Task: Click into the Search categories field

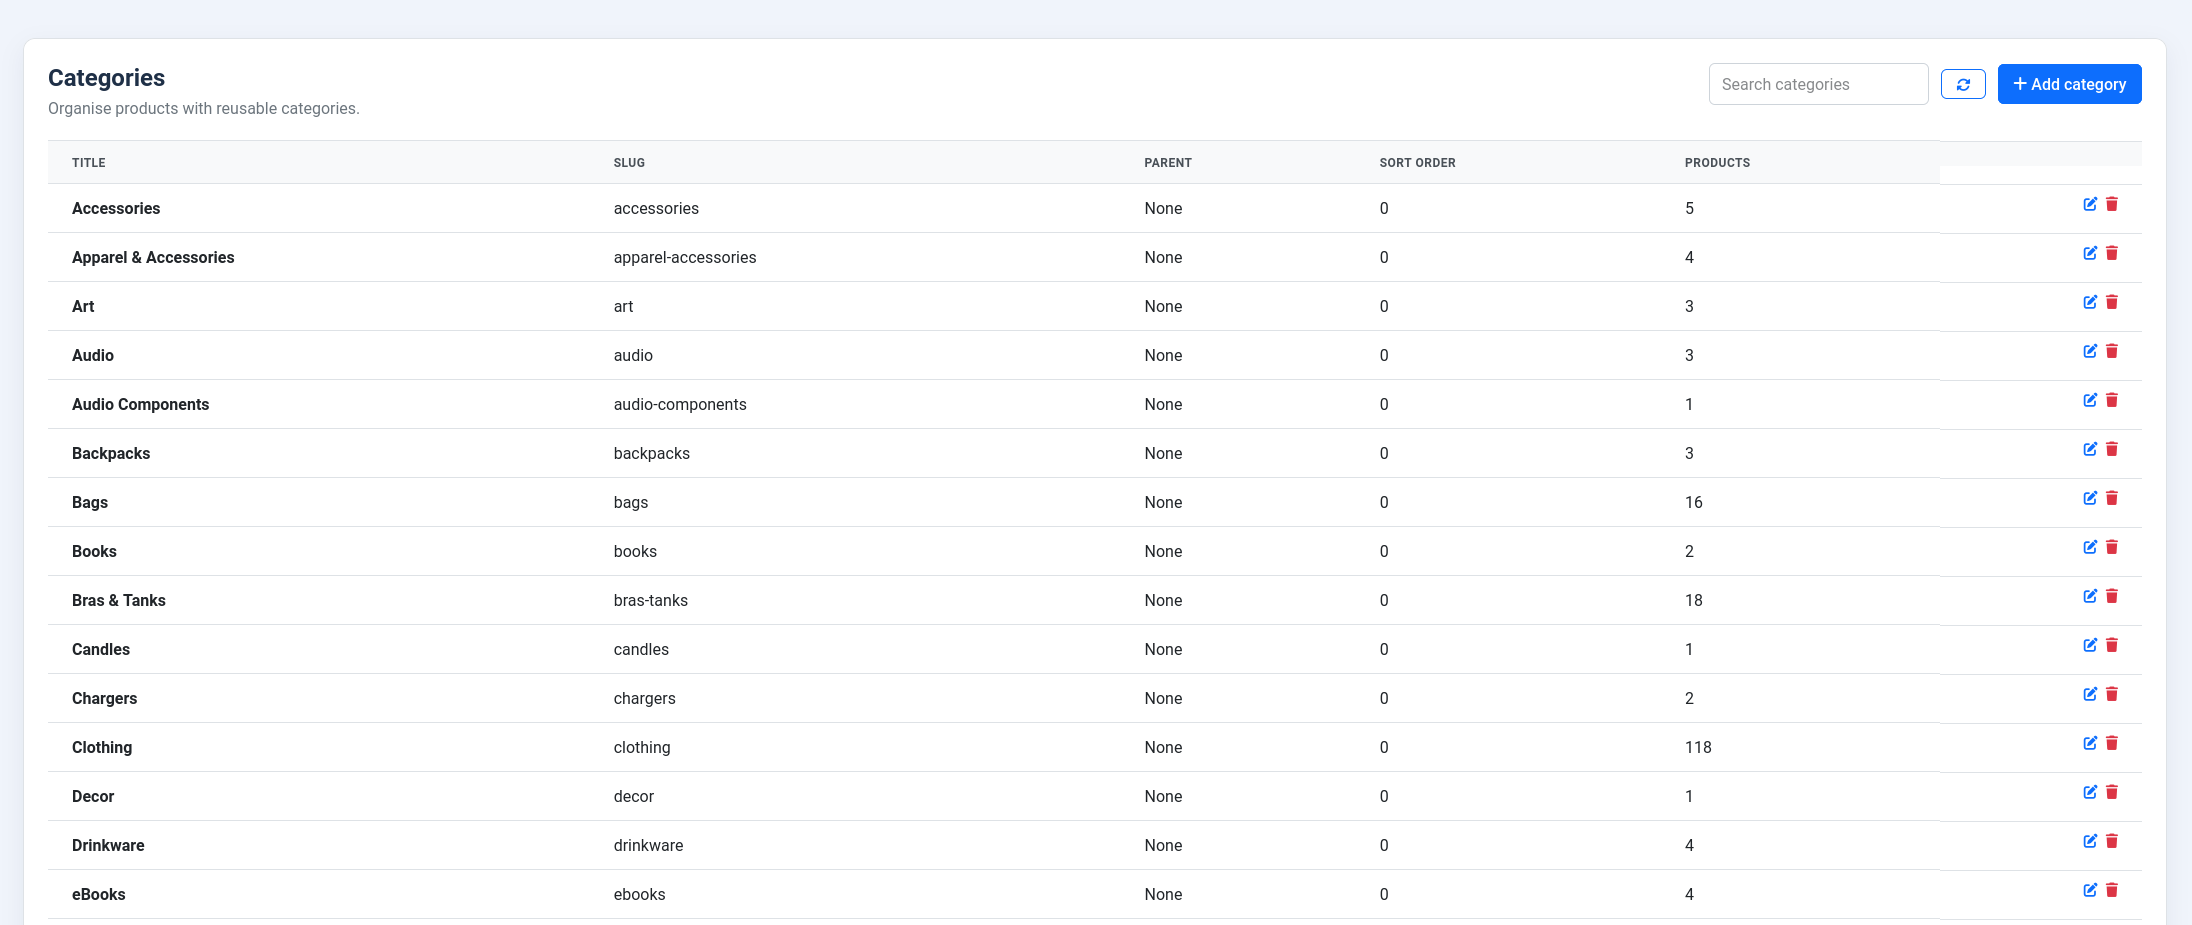Action: point(1818,84)
